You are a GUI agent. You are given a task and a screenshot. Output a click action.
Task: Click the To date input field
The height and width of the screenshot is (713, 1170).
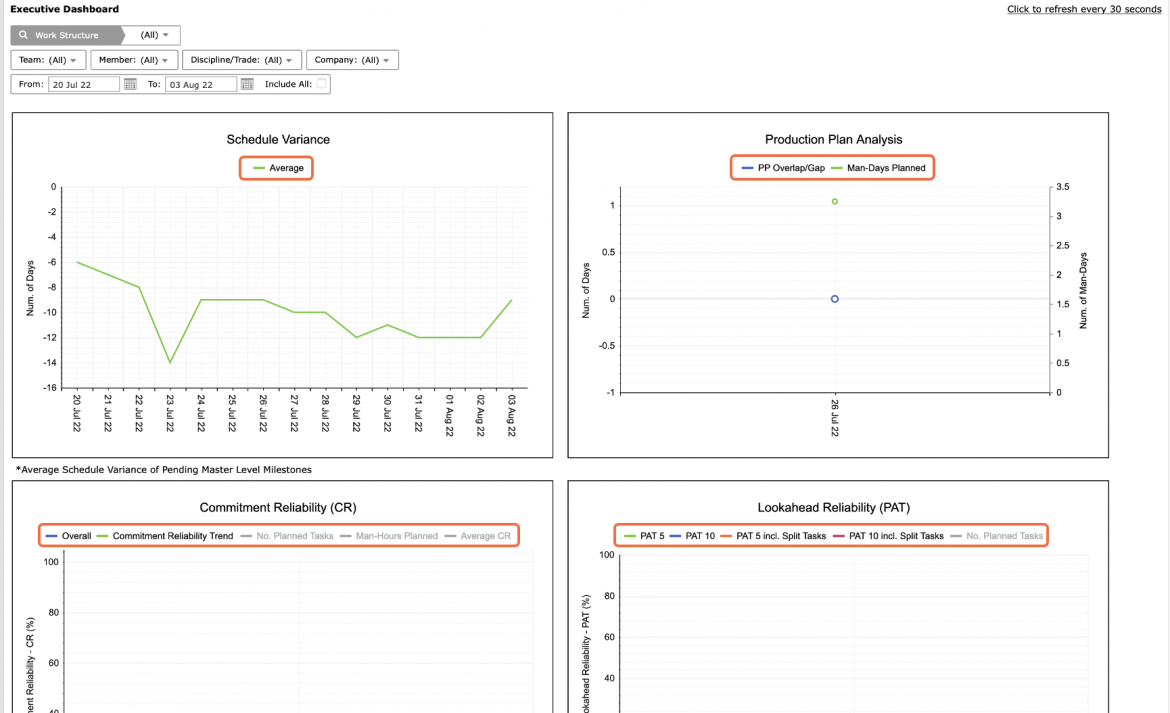[201, 84]
